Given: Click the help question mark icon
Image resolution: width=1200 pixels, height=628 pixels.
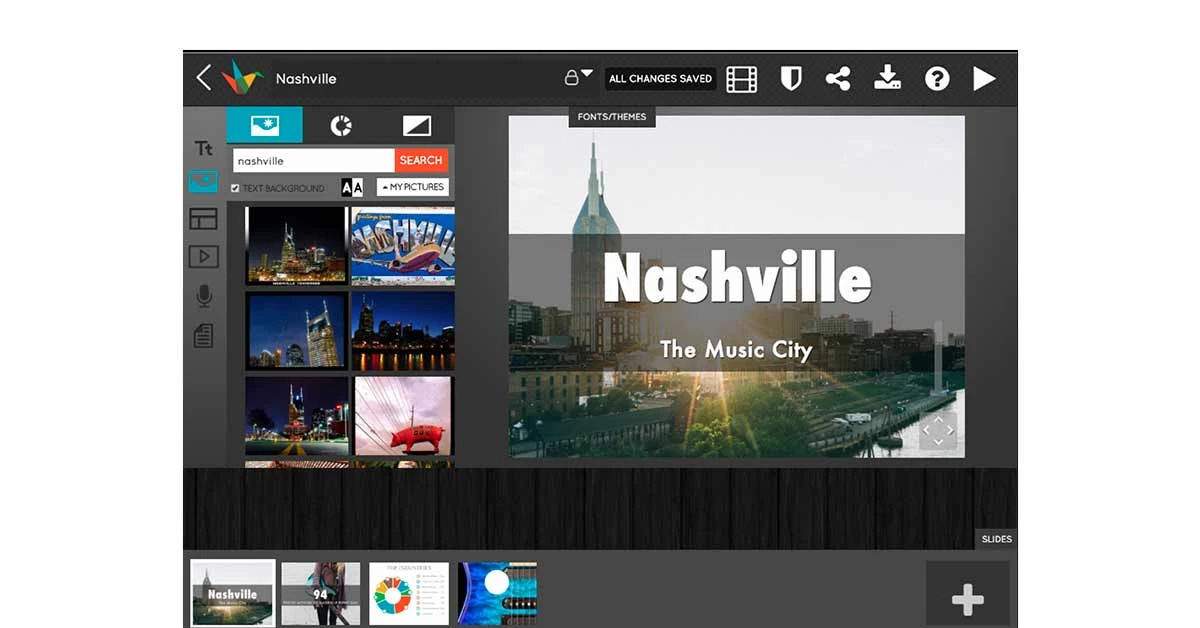Looking at the screenshot, I should (x=937, y=78).
